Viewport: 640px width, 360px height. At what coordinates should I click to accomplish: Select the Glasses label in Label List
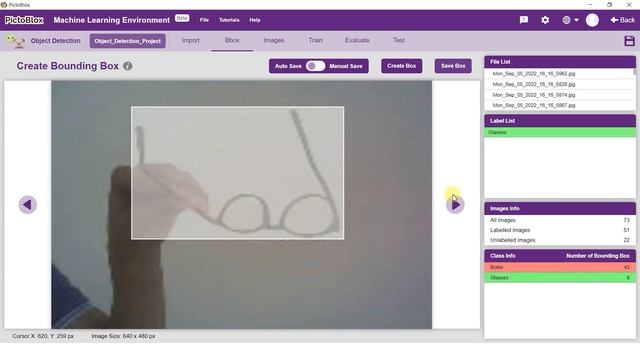click(x=560, y=133)
